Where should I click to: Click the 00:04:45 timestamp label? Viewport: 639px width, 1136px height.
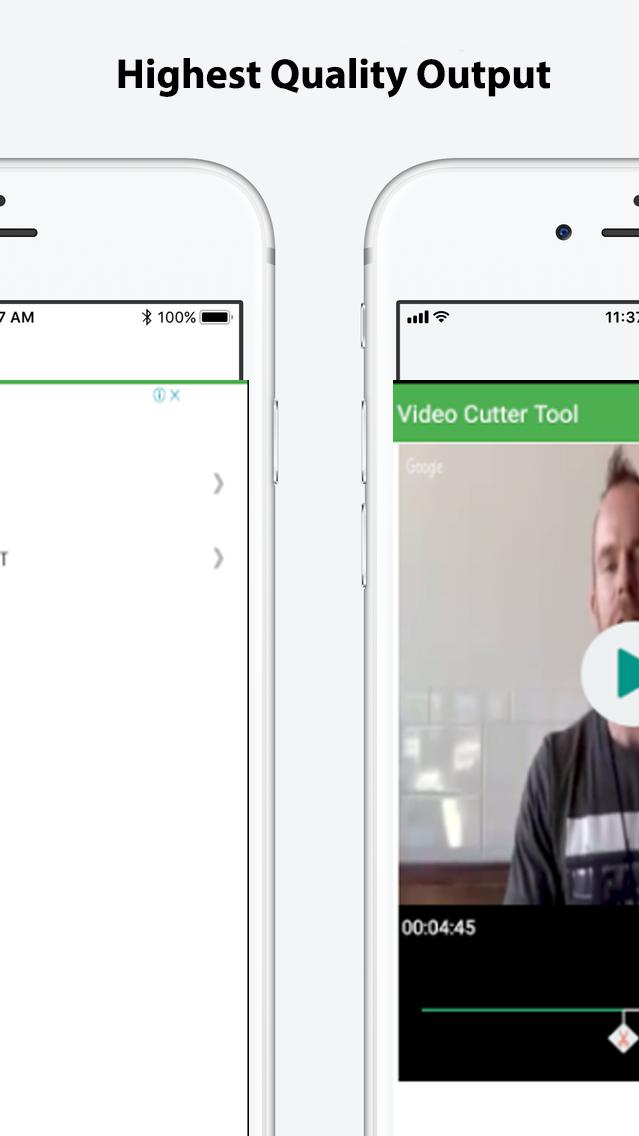pyautogui.click(x=438, y=927)
